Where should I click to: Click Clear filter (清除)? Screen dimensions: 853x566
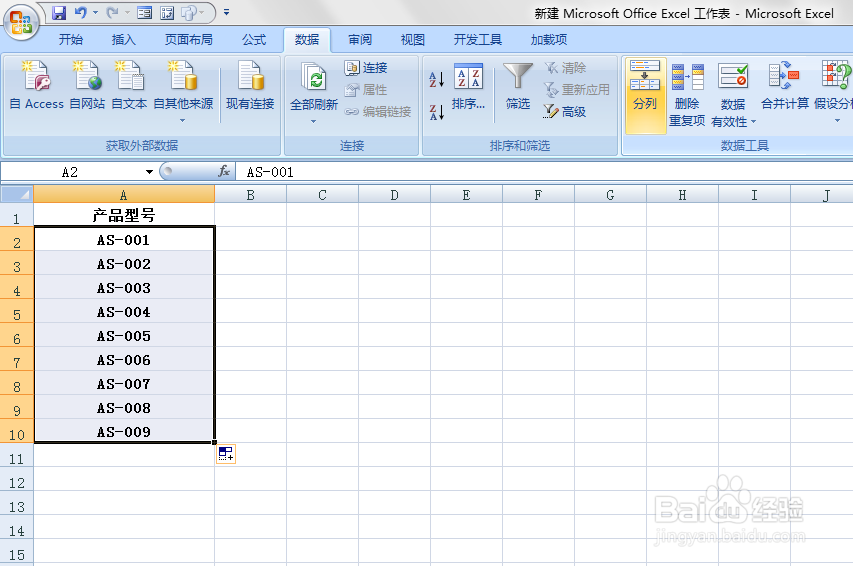click(x=566, y=67)
